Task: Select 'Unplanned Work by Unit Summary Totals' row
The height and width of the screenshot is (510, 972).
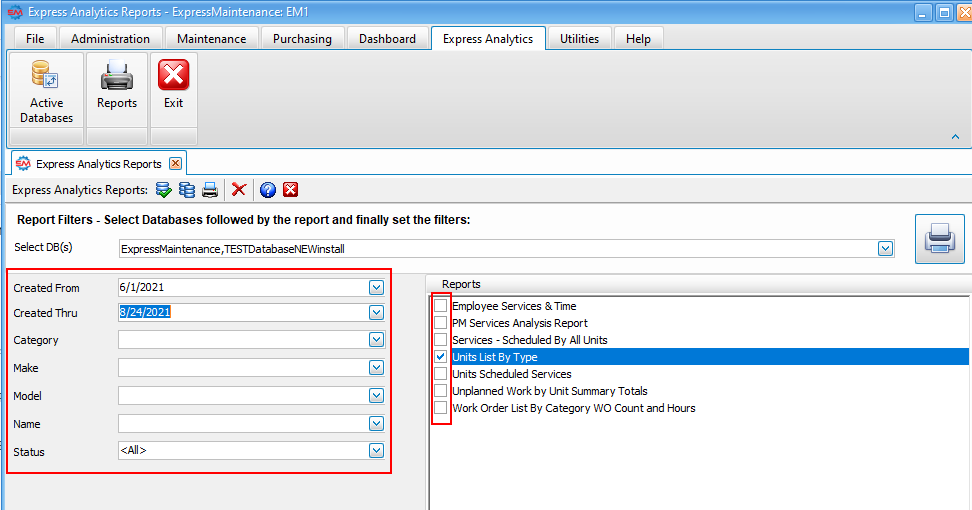Action: (x=550, y=391)
